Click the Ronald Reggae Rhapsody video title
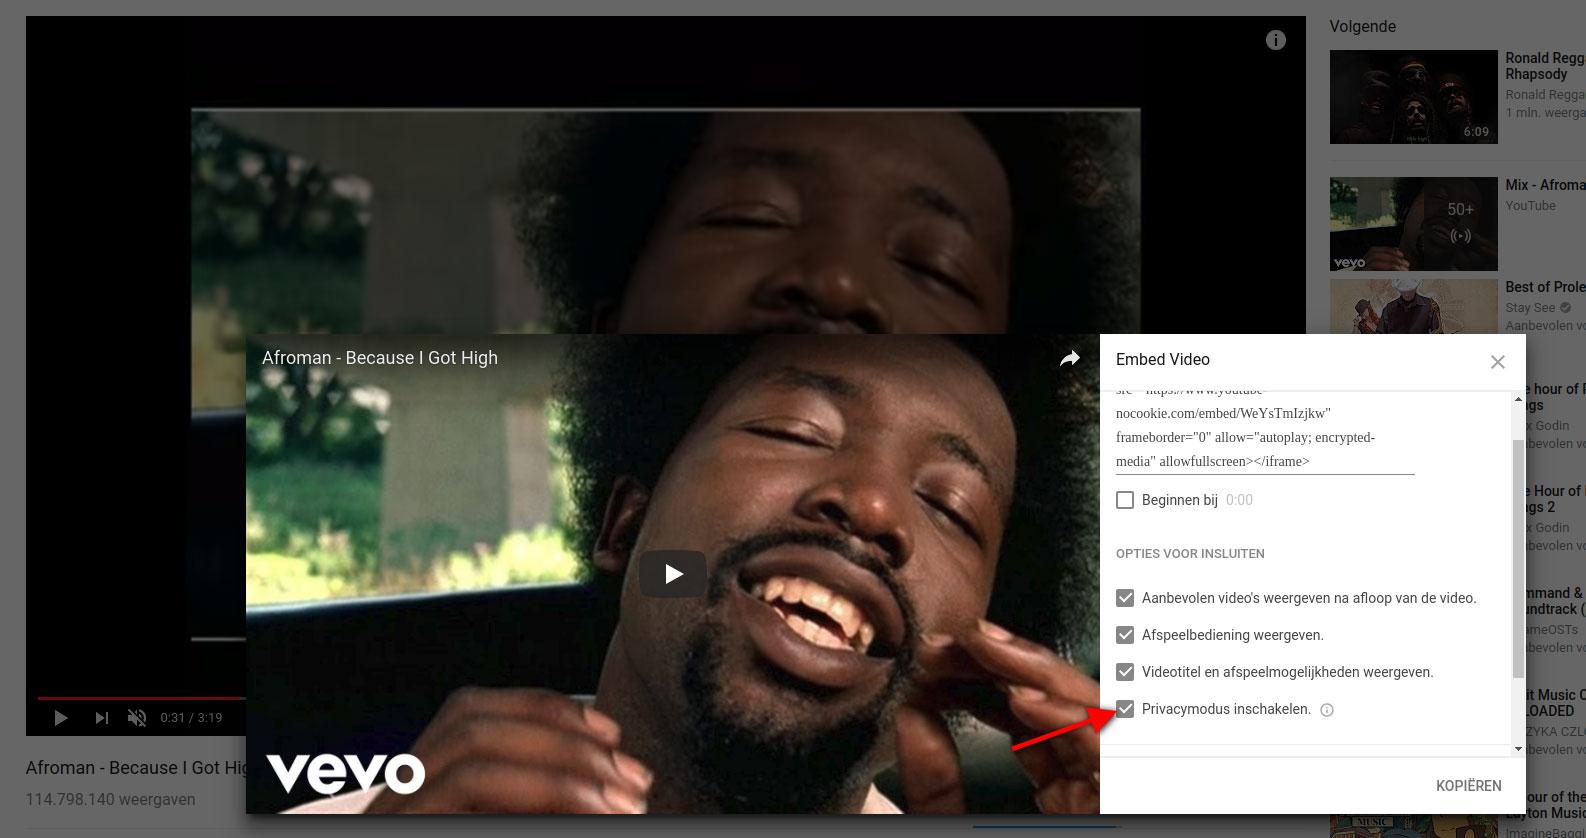 pos(1545,66)
